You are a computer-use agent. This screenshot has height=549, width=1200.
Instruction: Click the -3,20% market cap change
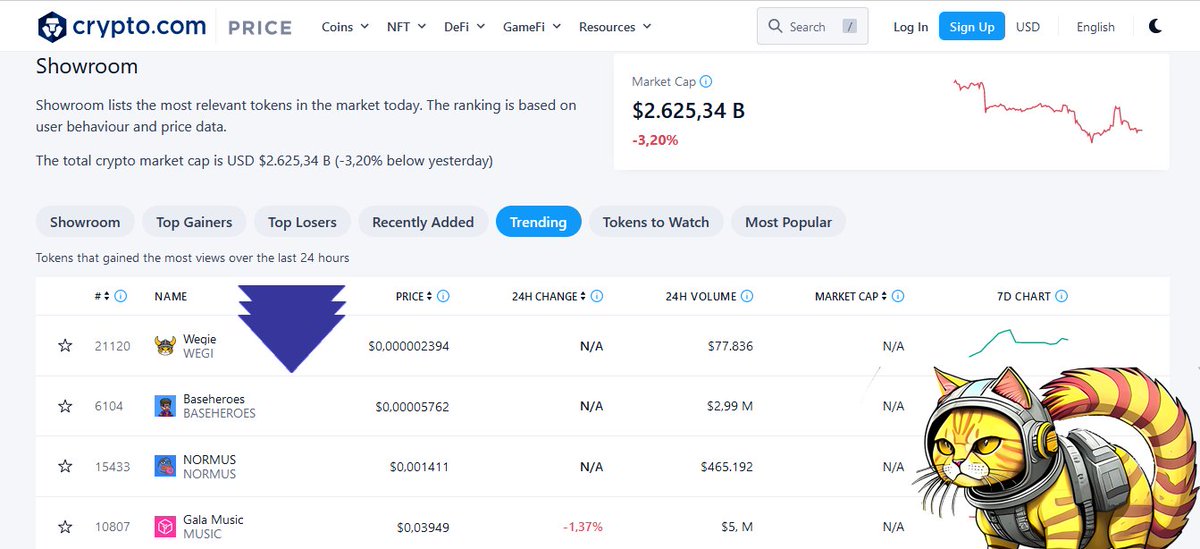click(x=655, y=140)
